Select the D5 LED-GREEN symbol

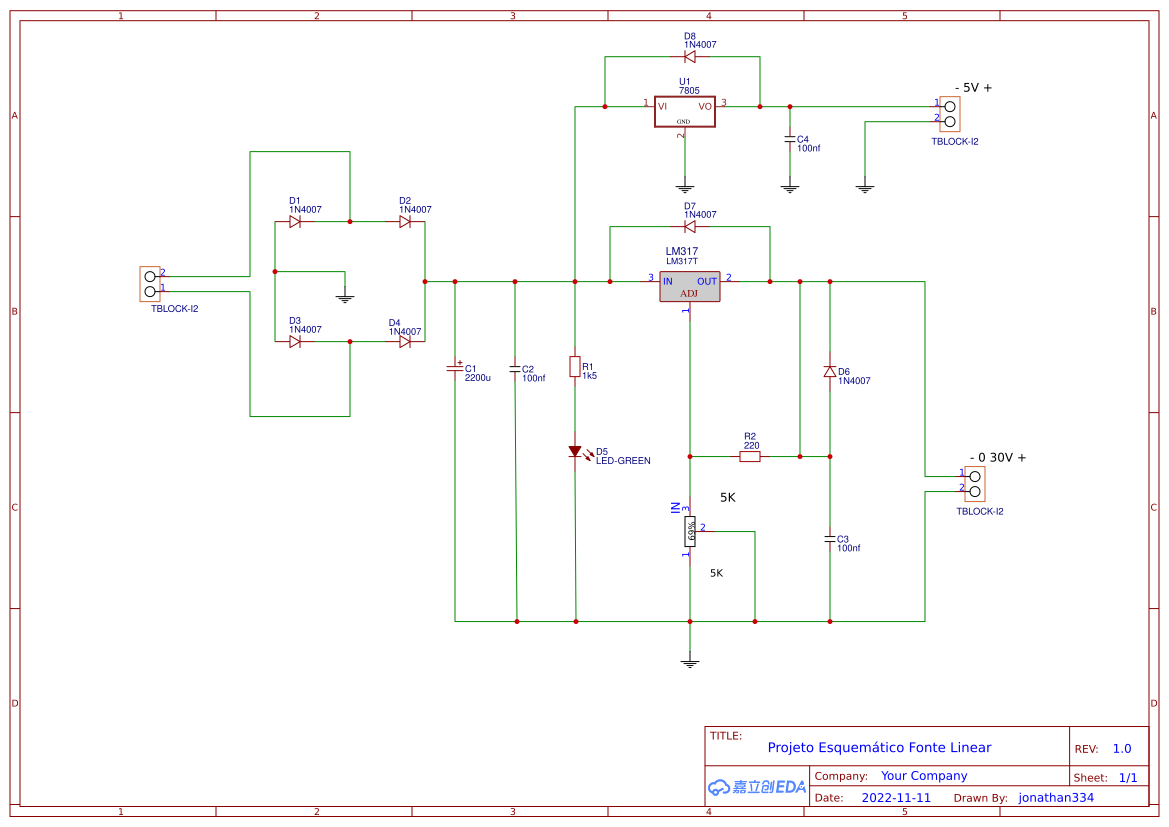point(575,450)
